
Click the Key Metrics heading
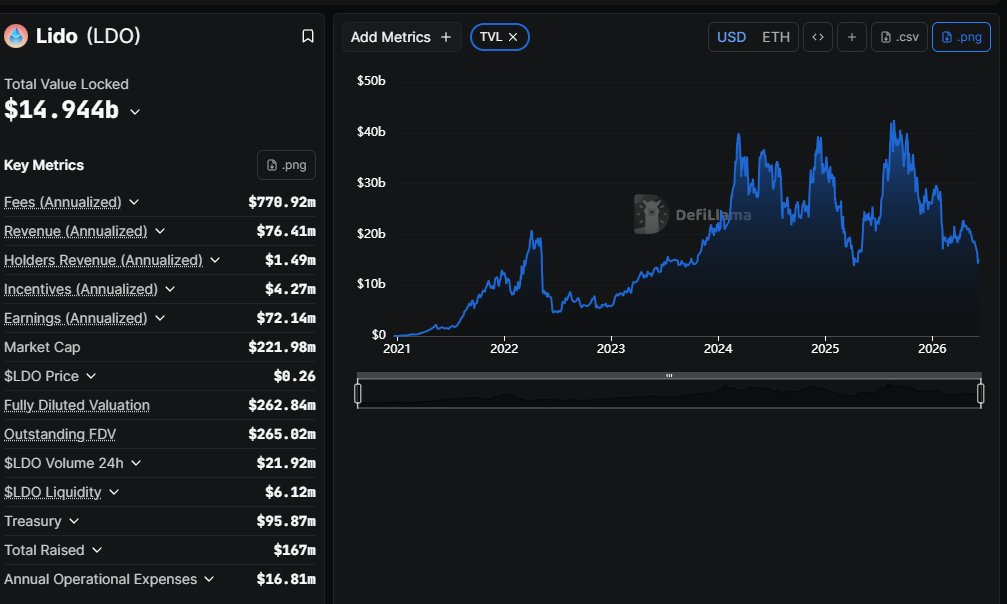pos(44,165)
